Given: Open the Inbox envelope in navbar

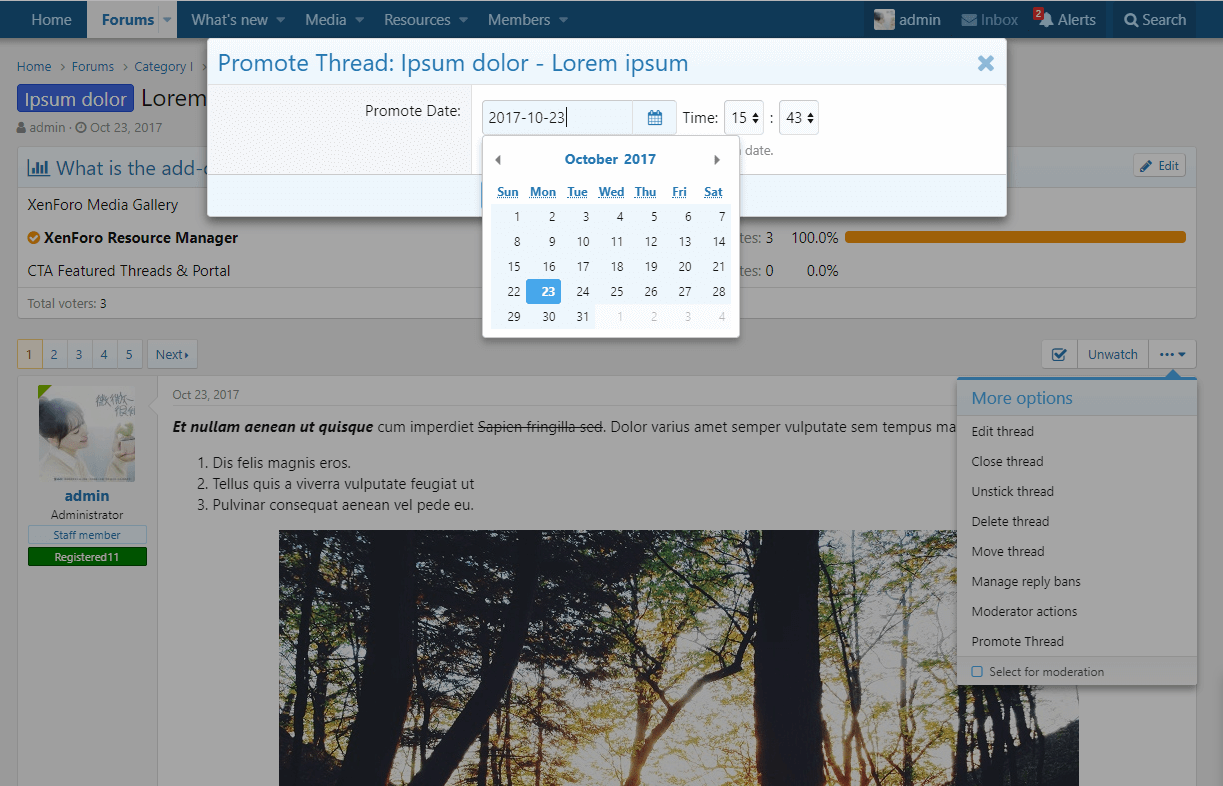Looking at the screenshot, I should tap(989, 20).
